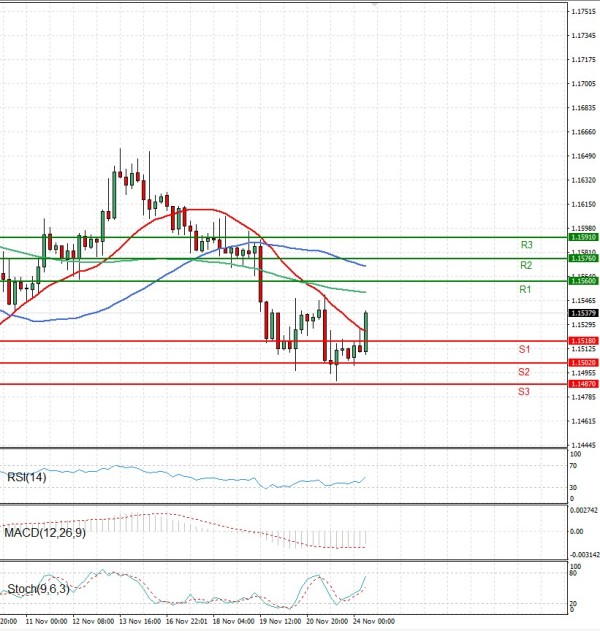Select the red 1.15180 price tag
The image size is (600, 631).
pos(583,342)
